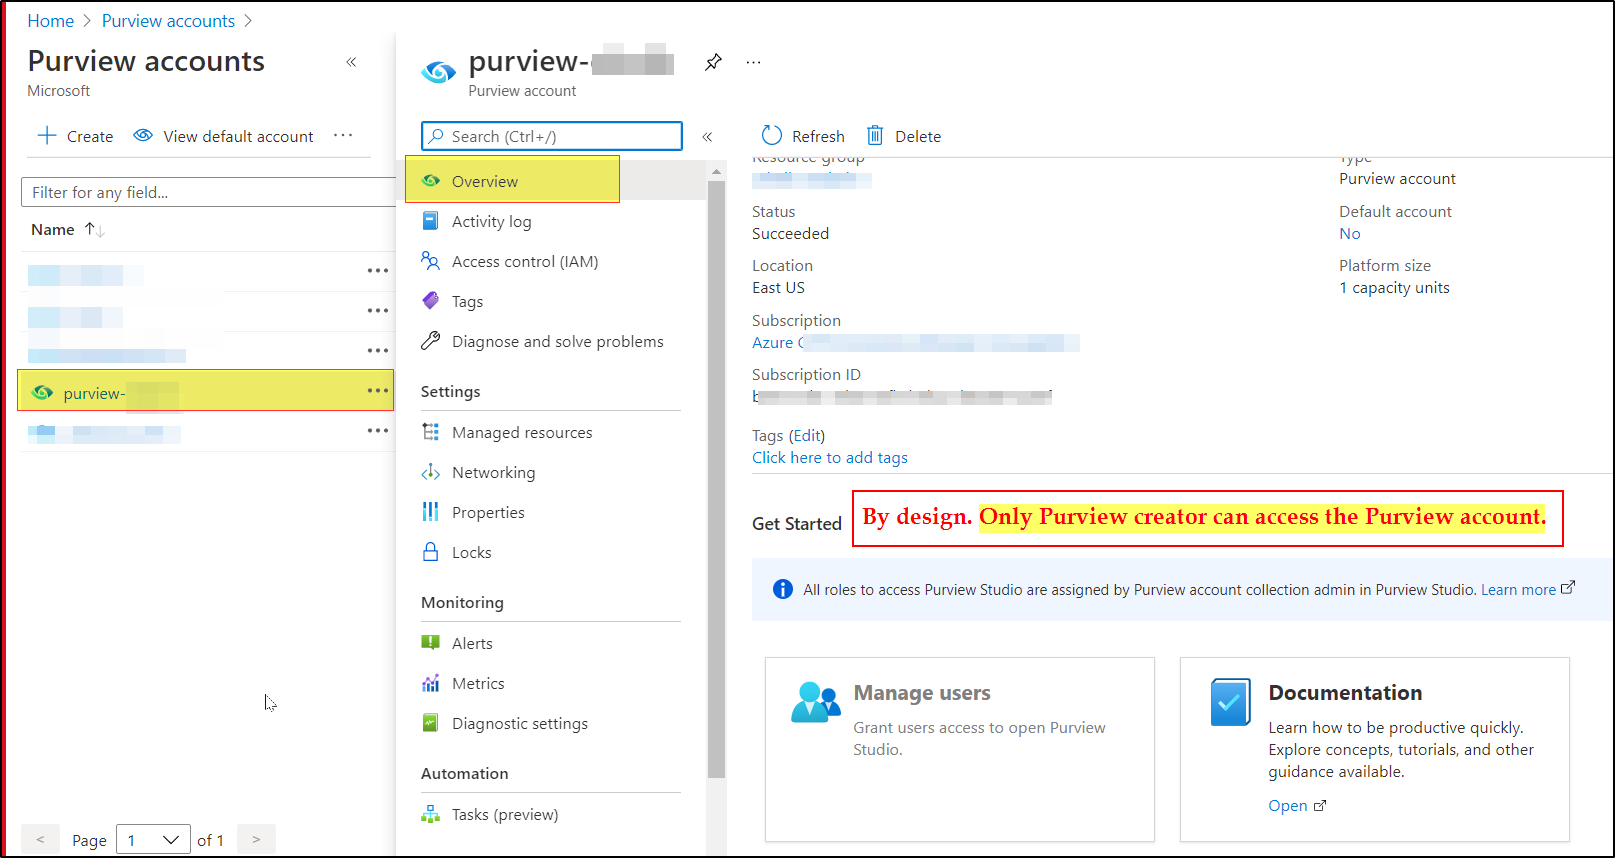
Task: Click the Metrics chart icon
Action: pyautogui.click(x=431, y=683)
